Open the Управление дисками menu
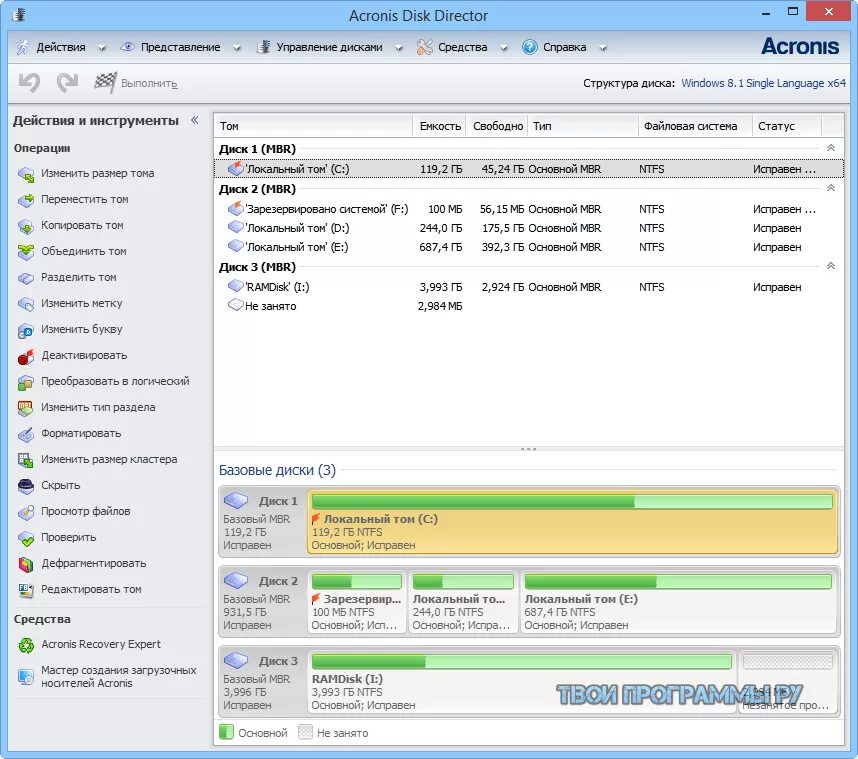Viewport: 858px width, 759px height. 329,48
